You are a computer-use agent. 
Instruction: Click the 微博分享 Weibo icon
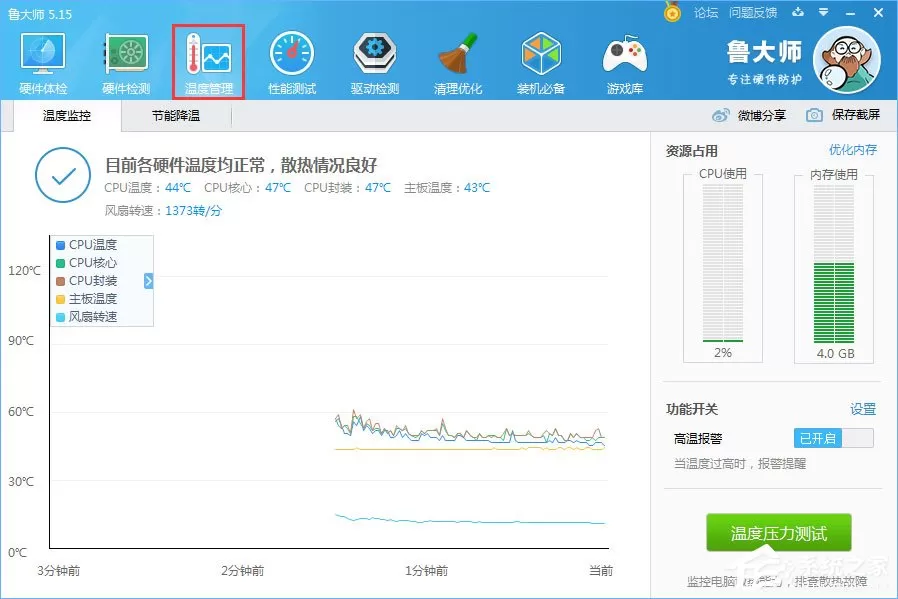pos(720,116)
